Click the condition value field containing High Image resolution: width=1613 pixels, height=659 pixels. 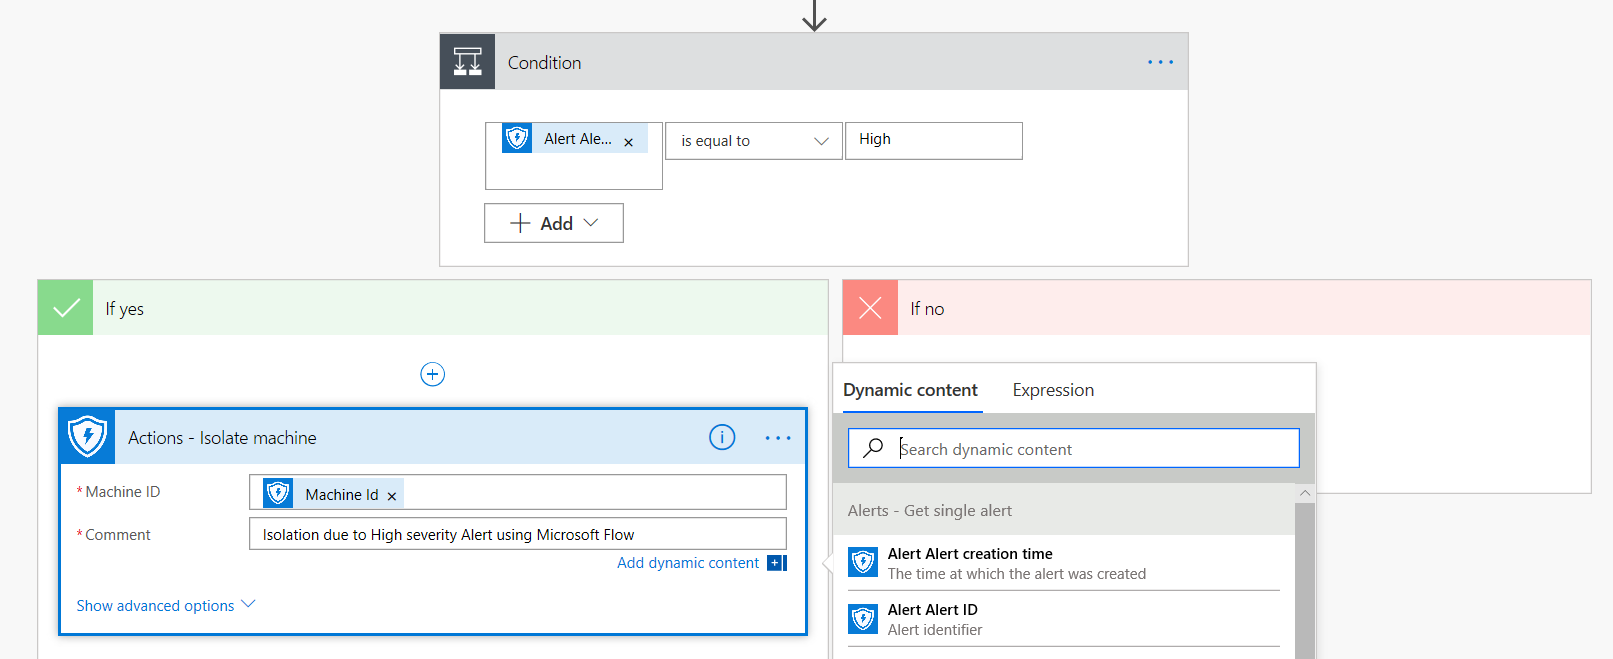(x=932, y=140)
